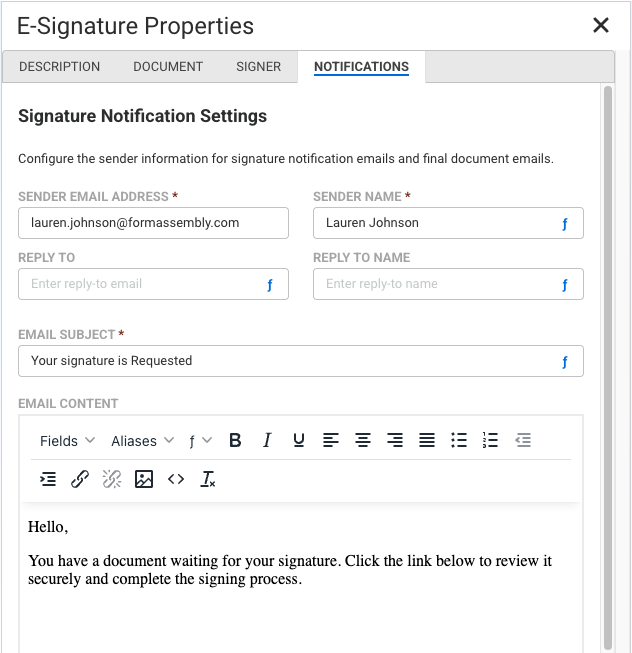The image size is (632, 653).
Task: Switch to the Document tab
Action: tap(168, 67)
